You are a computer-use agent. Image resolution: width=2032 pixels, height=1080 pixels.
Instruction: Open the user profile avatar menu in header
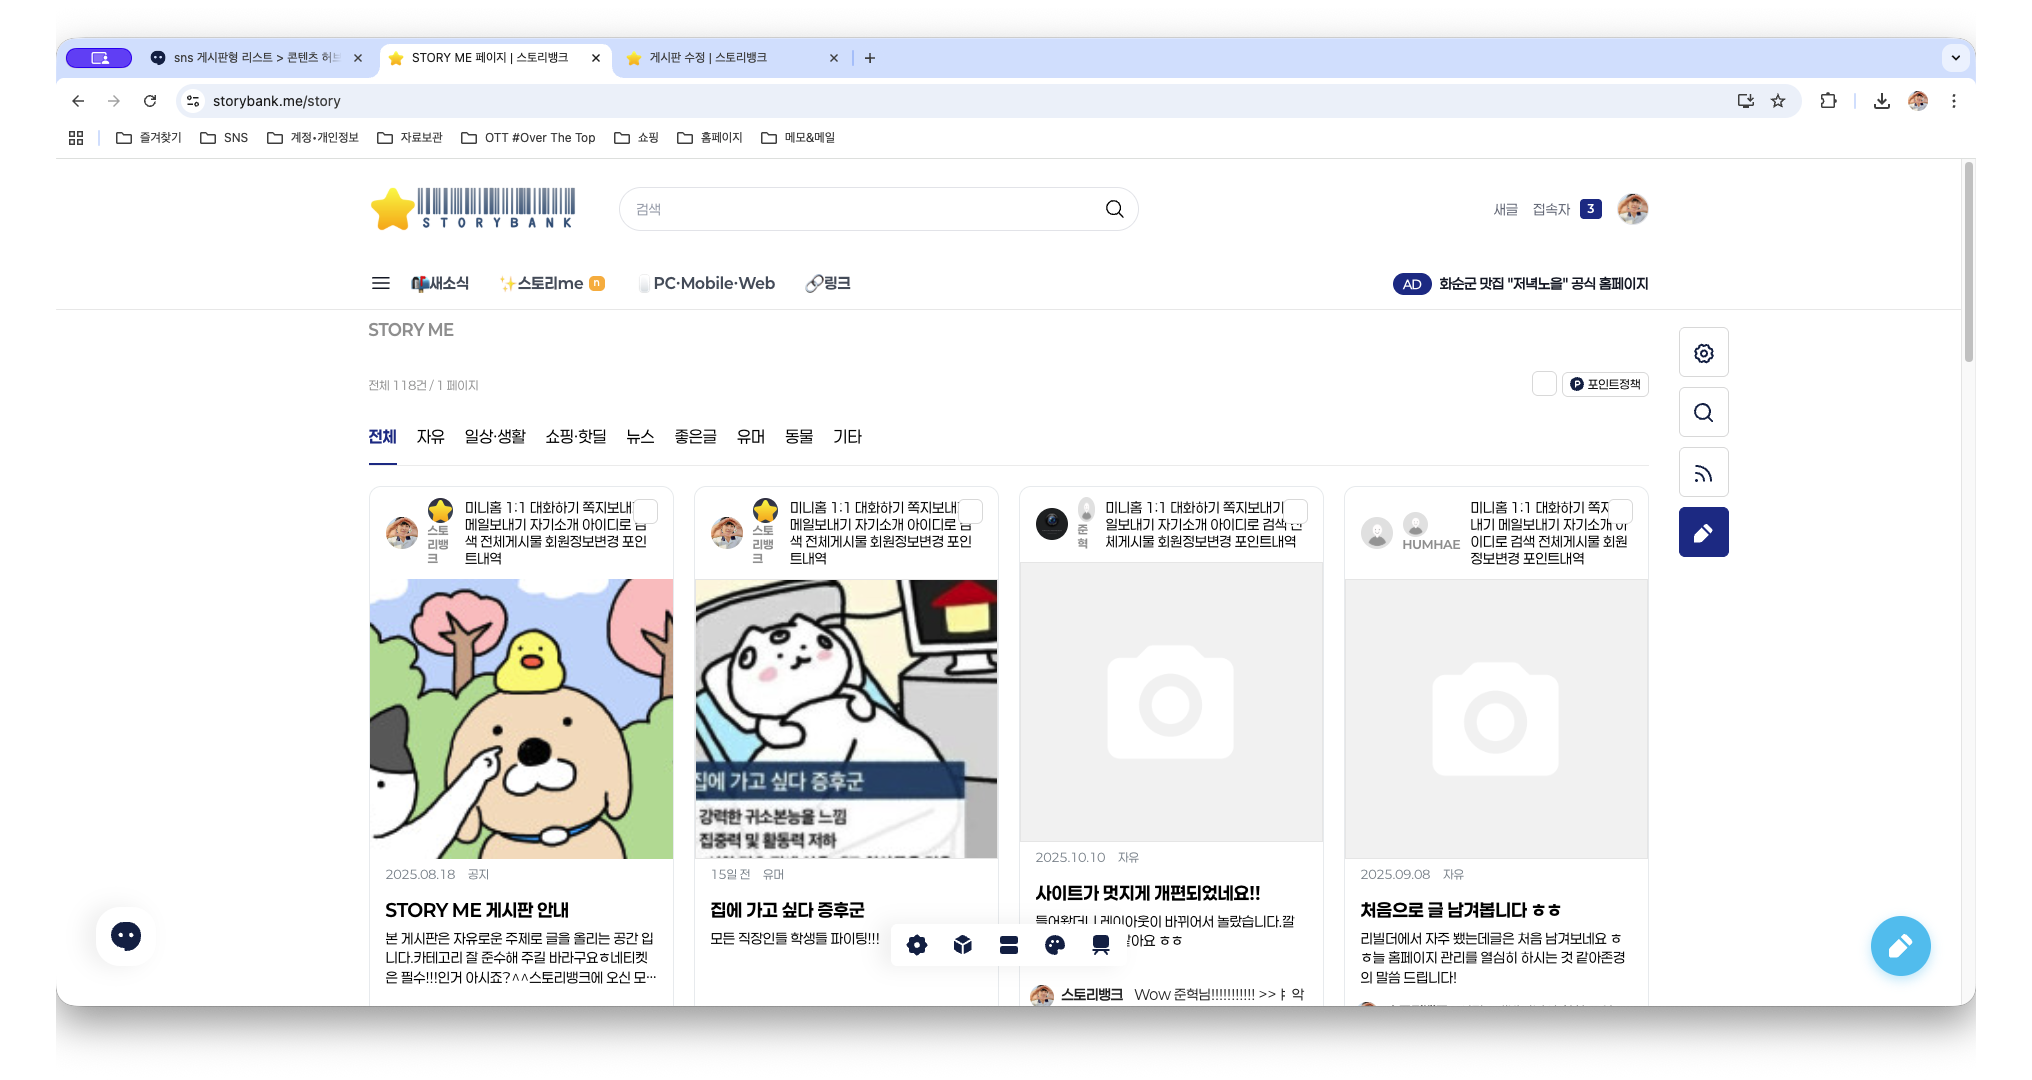1632,209
